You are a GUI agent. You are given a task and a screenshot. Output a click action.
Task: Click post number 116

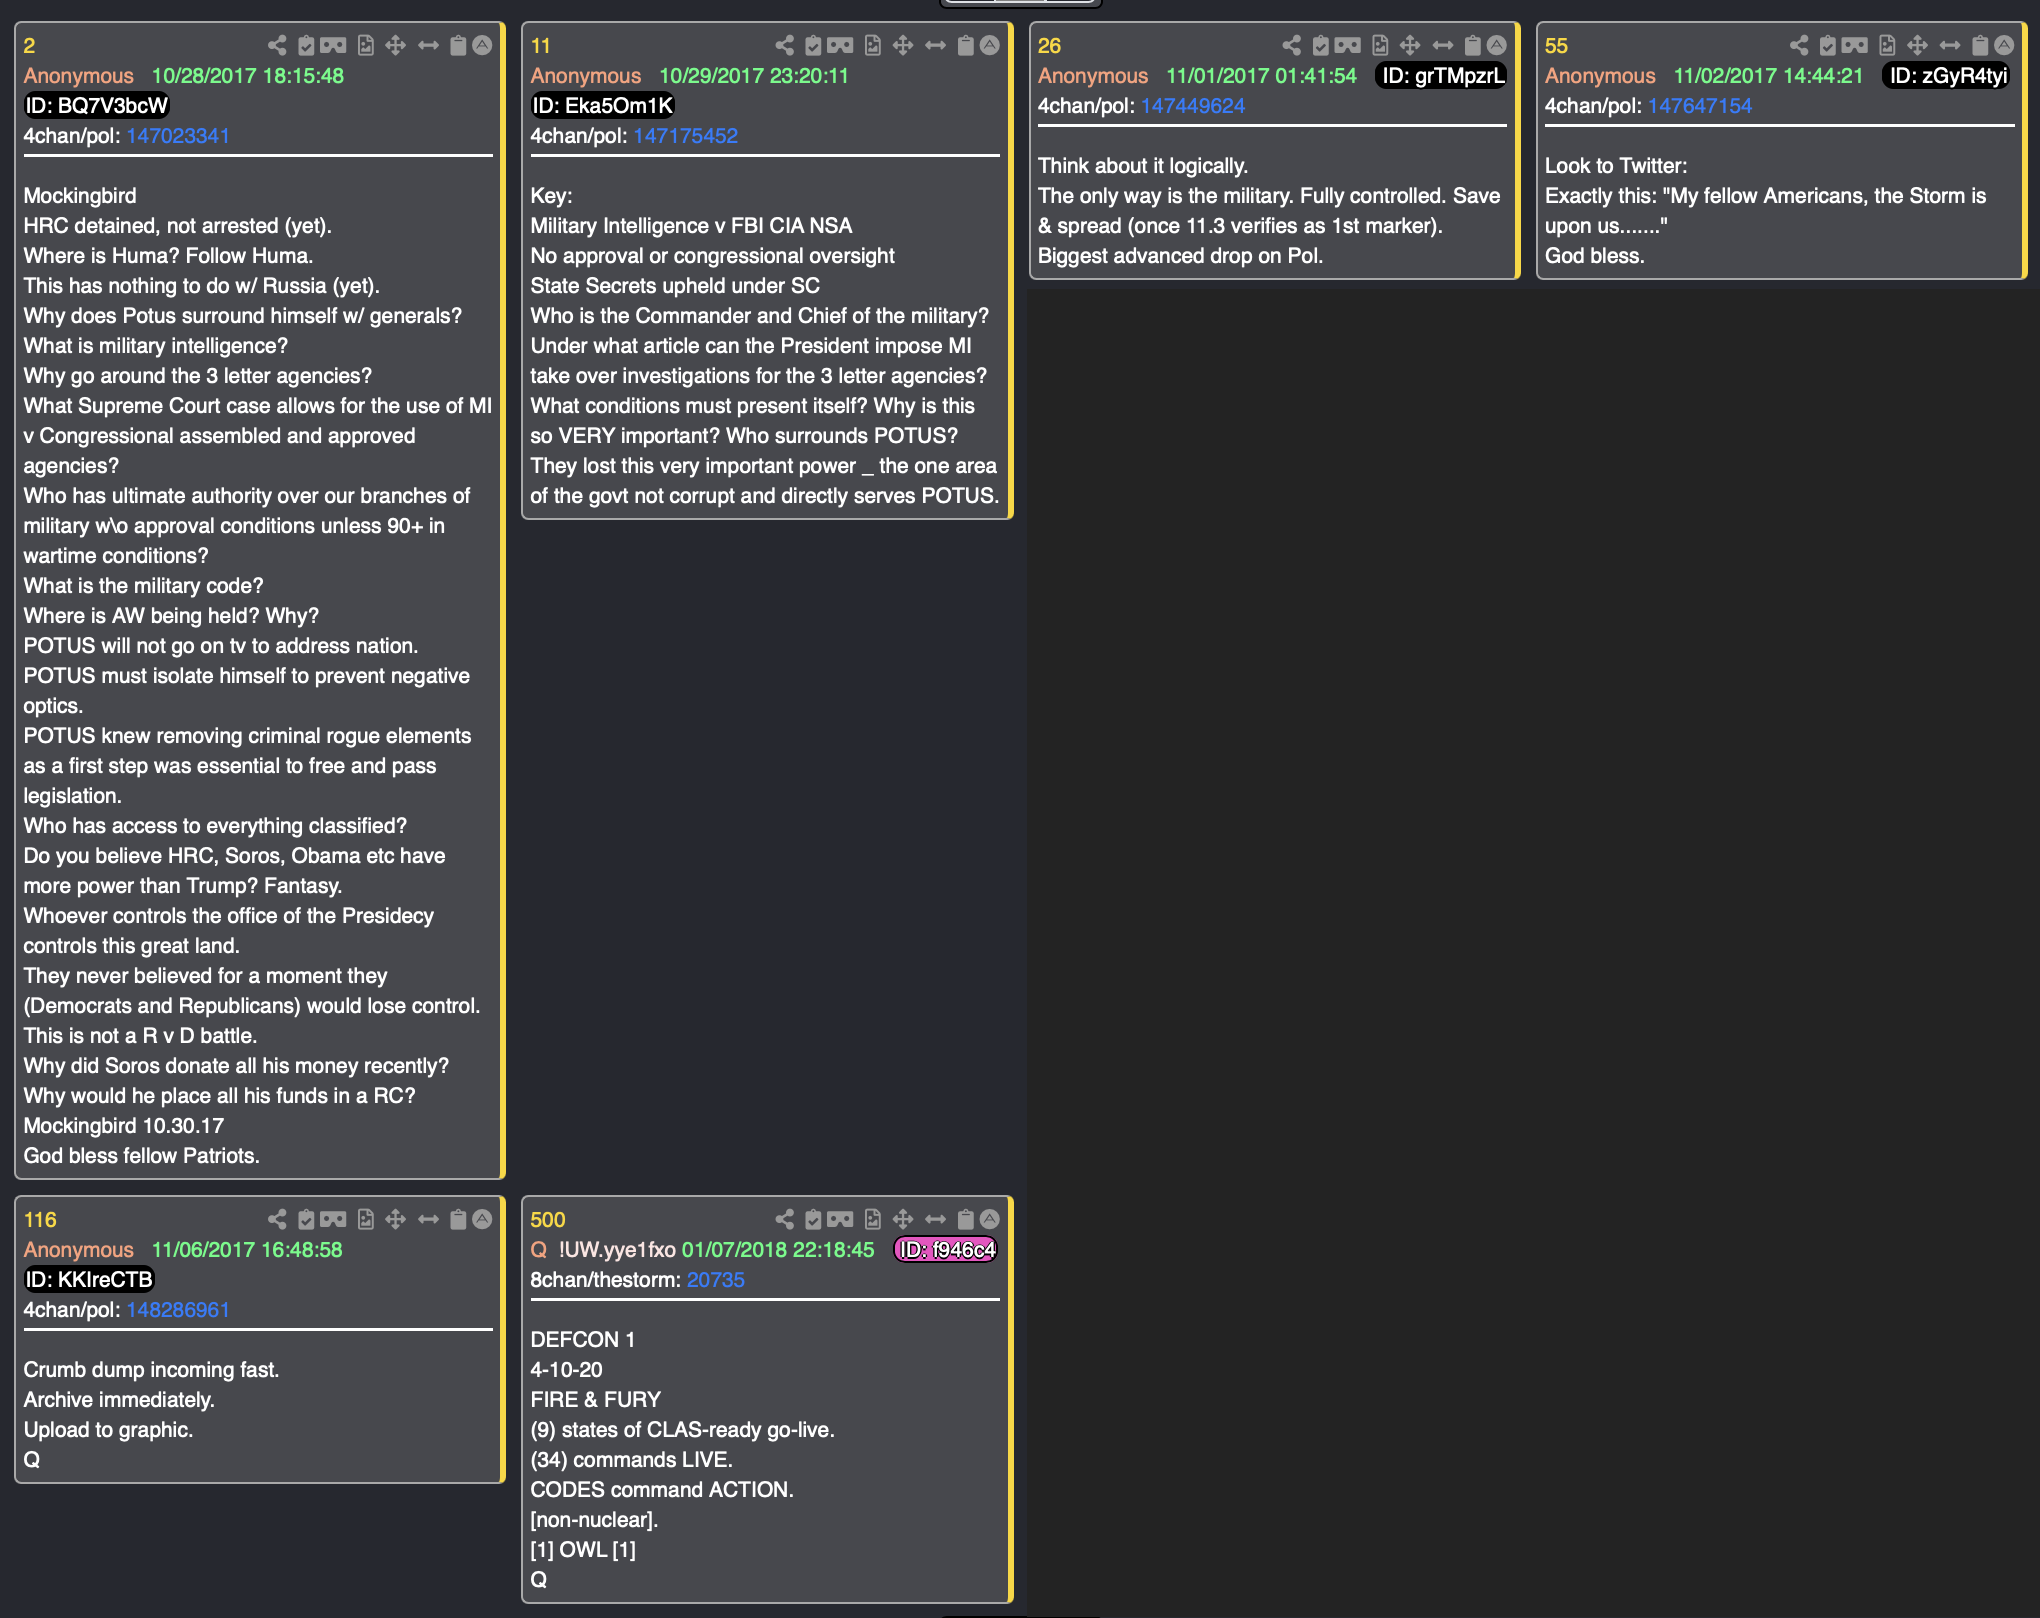tap(40, 1219)
